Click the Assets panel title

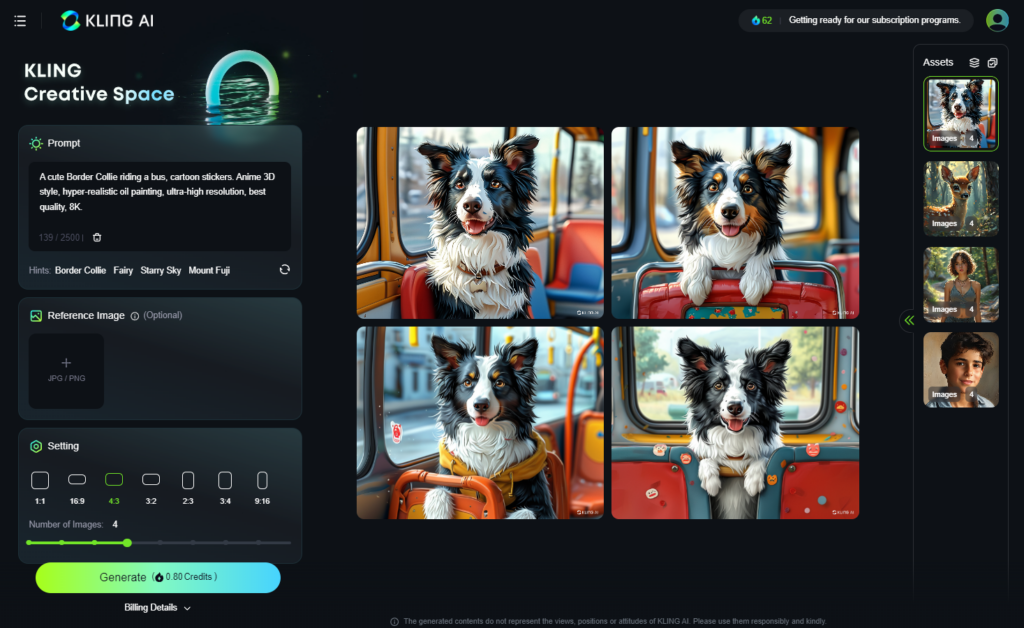[x=938, y=63]
